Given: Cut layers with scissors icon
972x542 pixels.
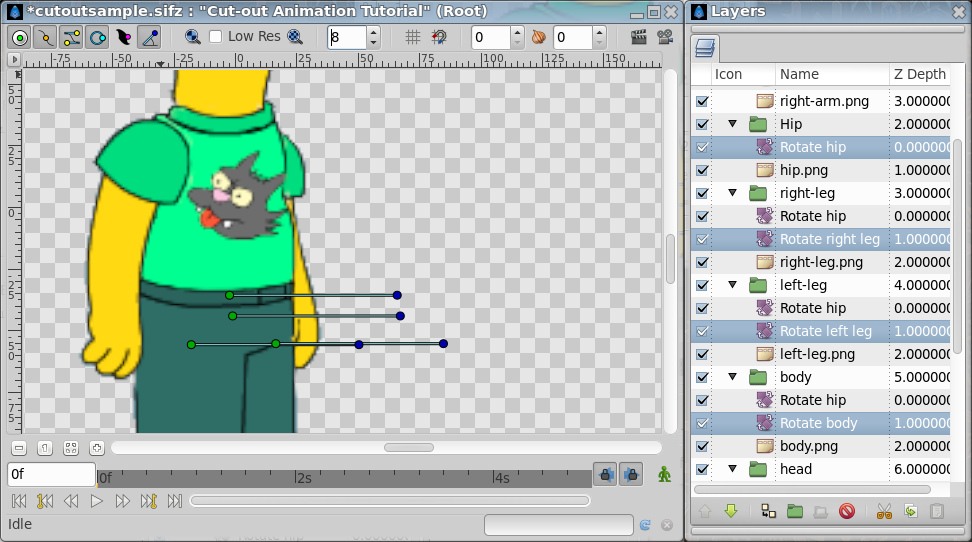Looking at the screenshot, I should [884, 511].
